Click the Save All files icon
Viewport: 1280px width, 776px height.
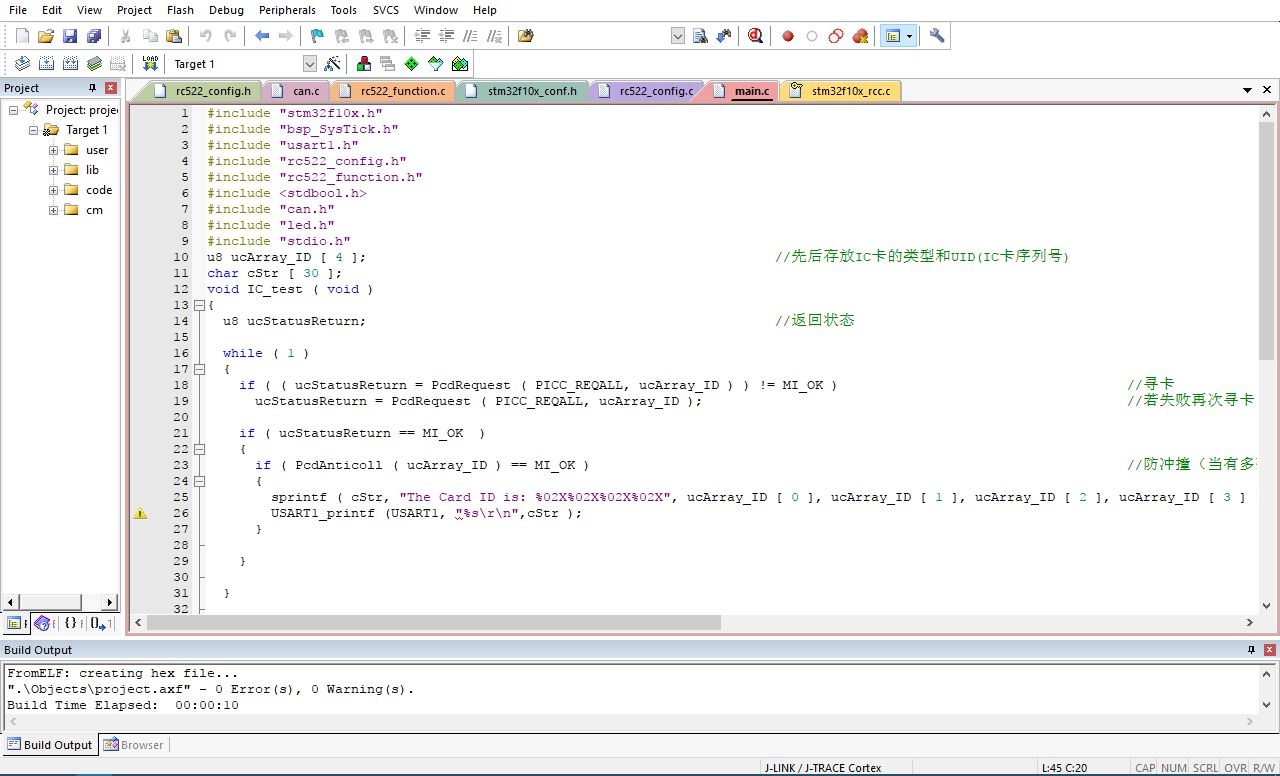[x=94, y=36]
